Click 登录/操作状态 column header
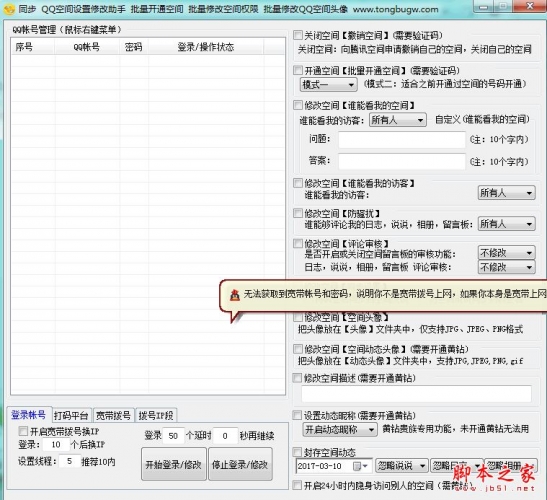547x500 pixels. [206, 47]
